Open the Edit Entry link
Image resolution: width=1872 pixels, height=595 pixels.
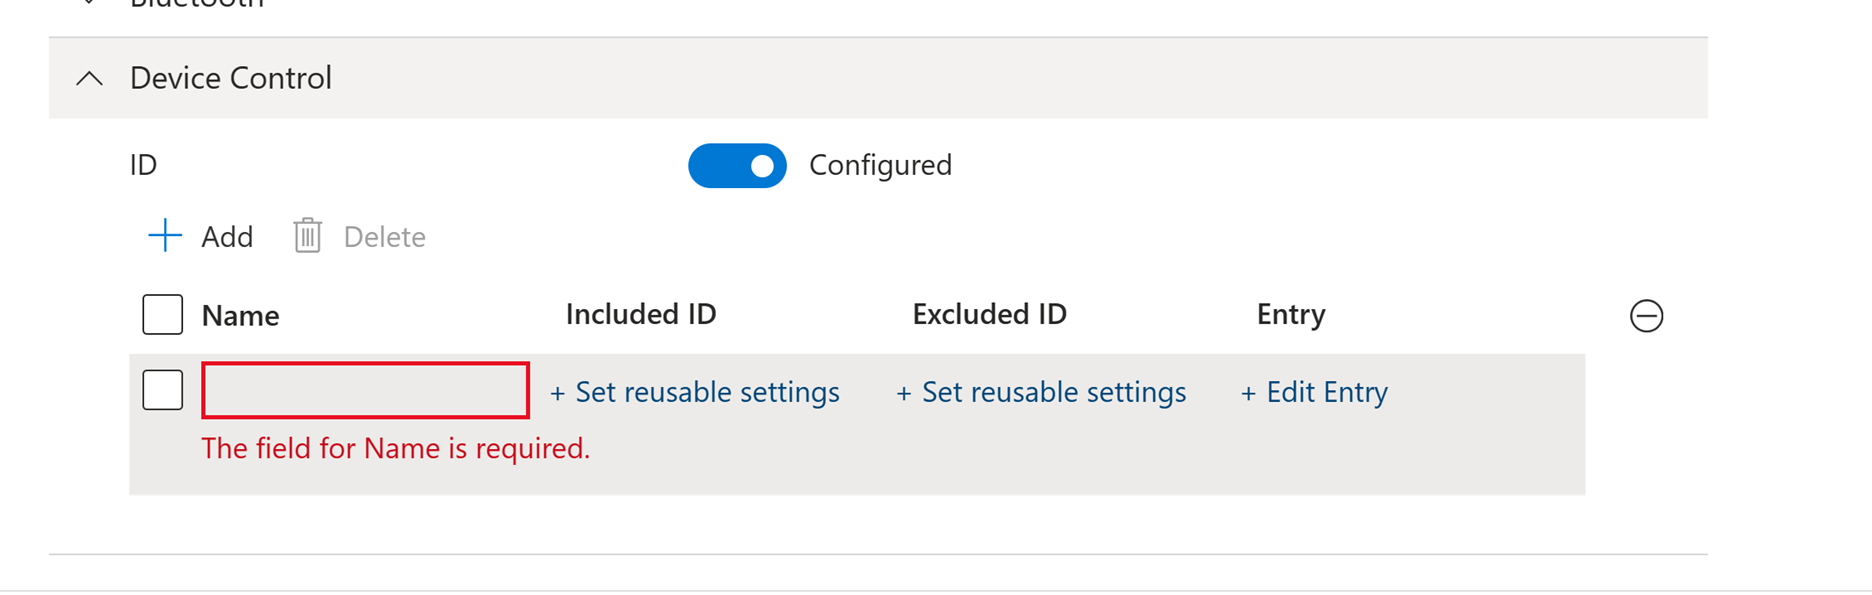click(1326, 392)
